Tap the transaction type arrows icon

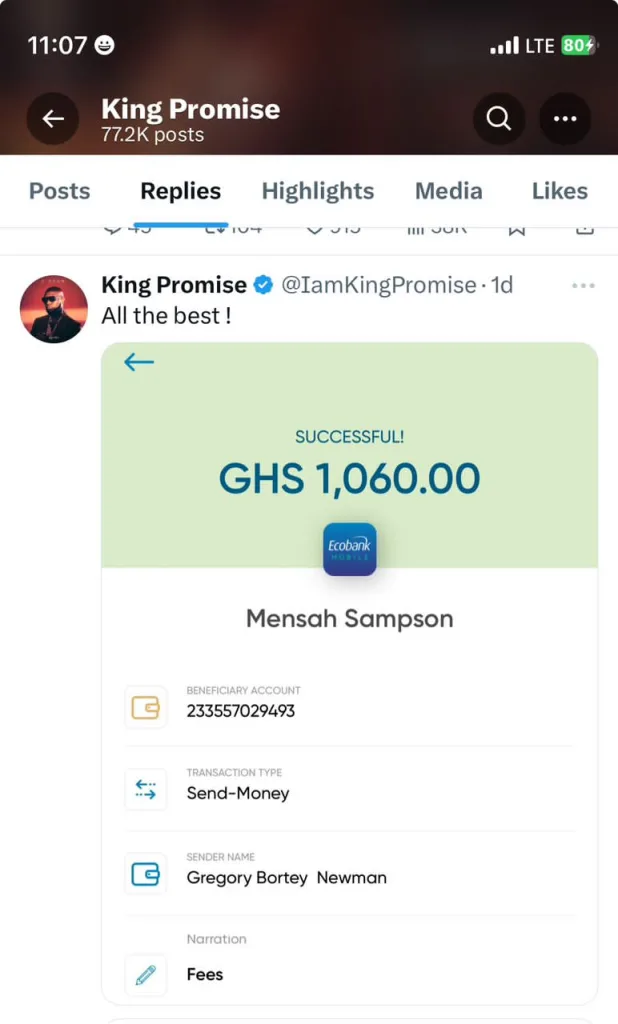click(146, 789)
